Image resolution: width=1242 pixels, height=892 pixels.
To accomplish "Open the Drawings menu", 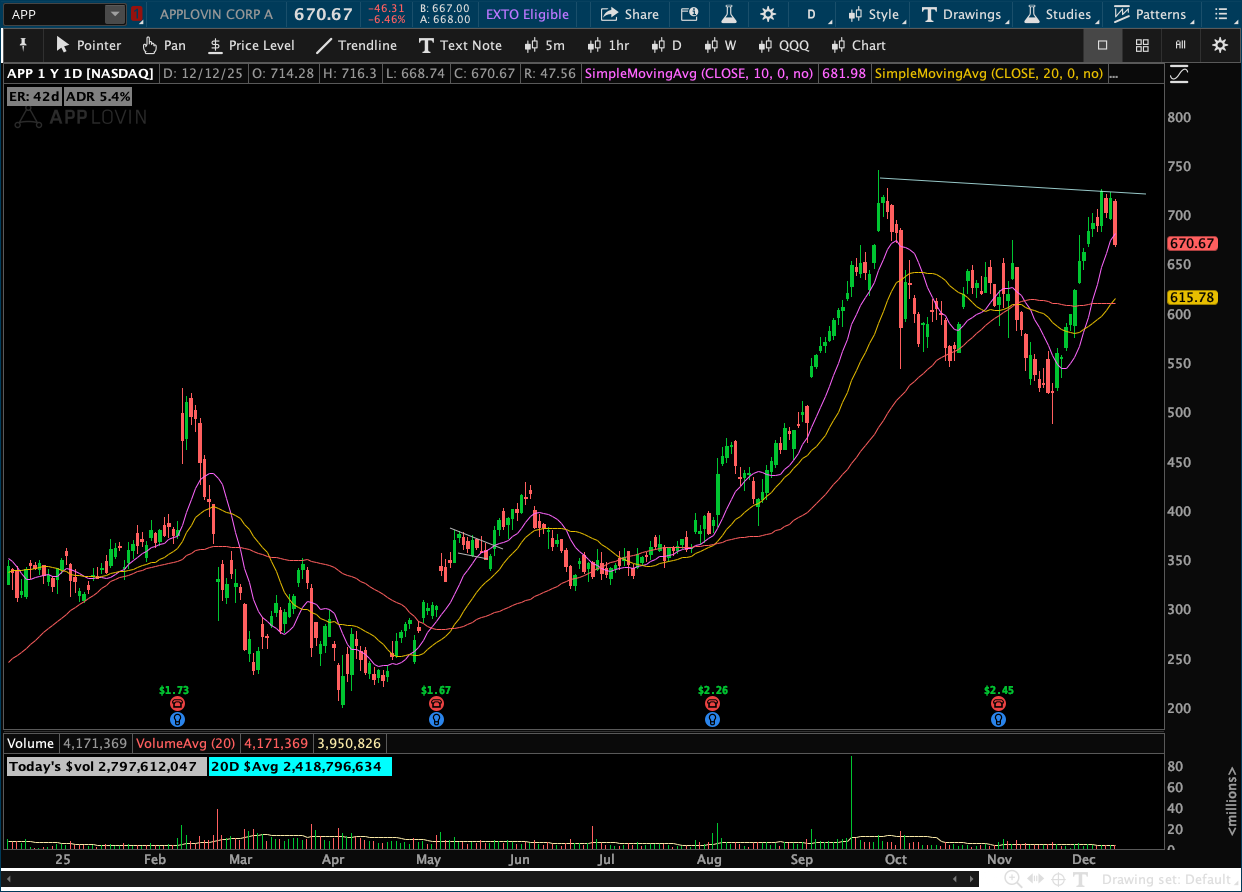I will [962, 14].
